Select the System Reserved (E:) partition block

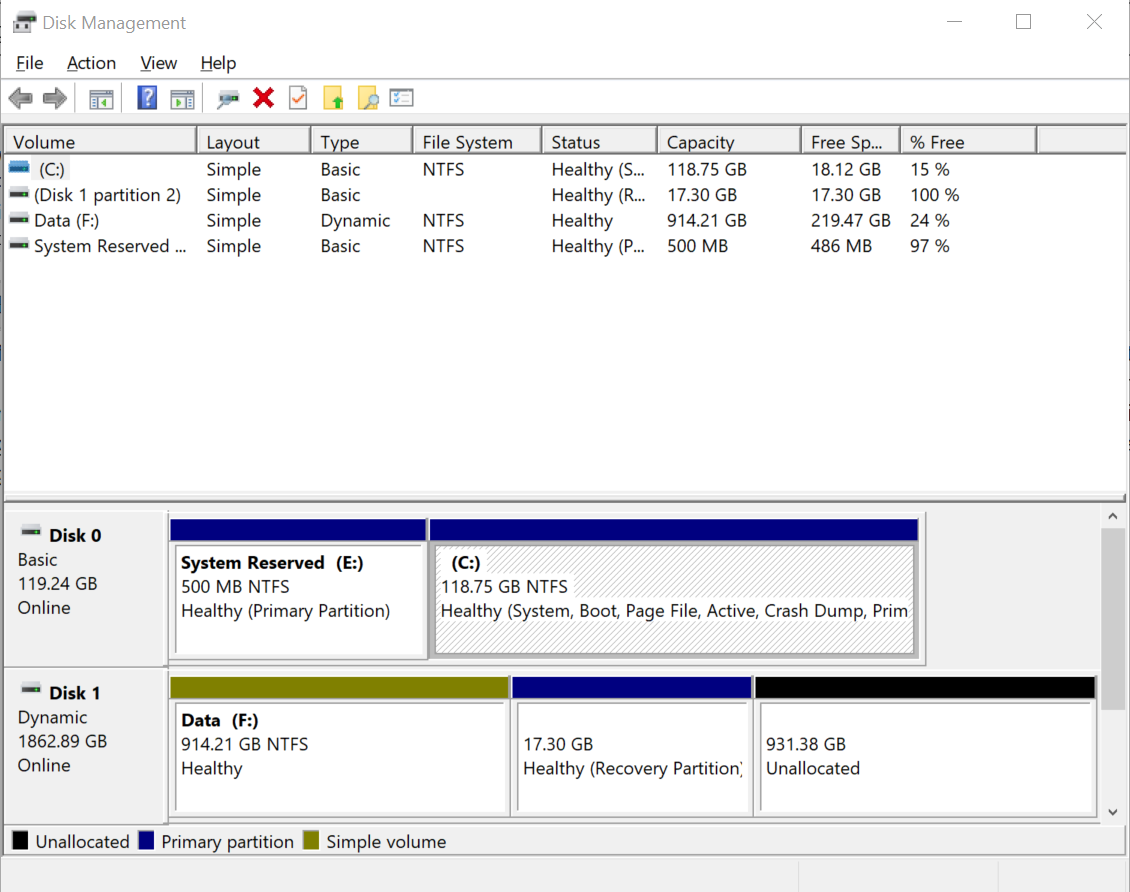pos(298,595)
